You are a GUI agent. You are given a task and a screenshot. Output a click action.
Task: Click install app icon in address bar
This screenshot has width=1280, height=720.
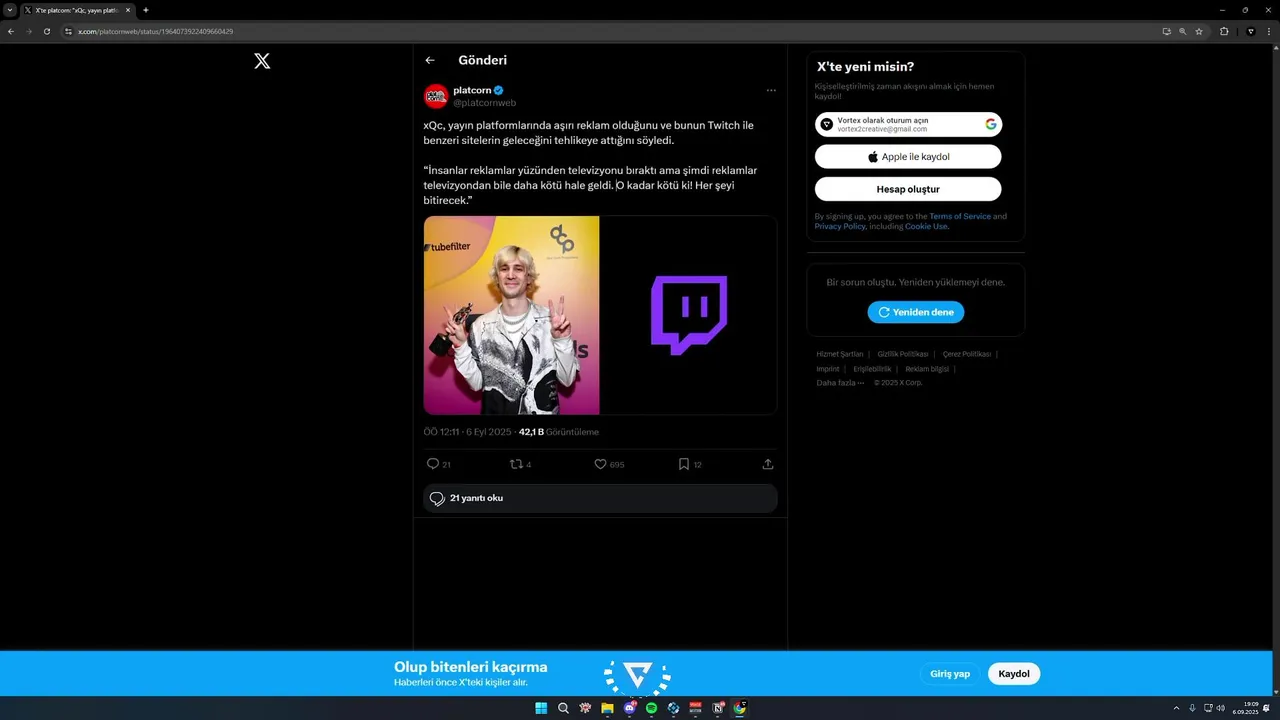pos(1166,31)
